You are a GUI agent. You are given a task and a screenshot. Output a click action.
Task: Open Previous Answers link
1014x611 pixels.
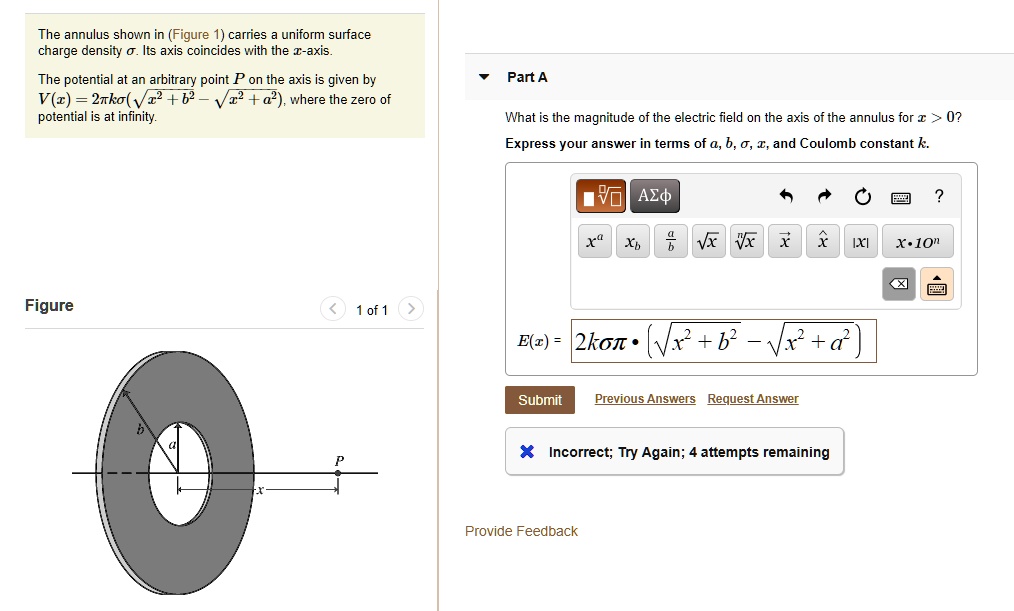point(645,399)
